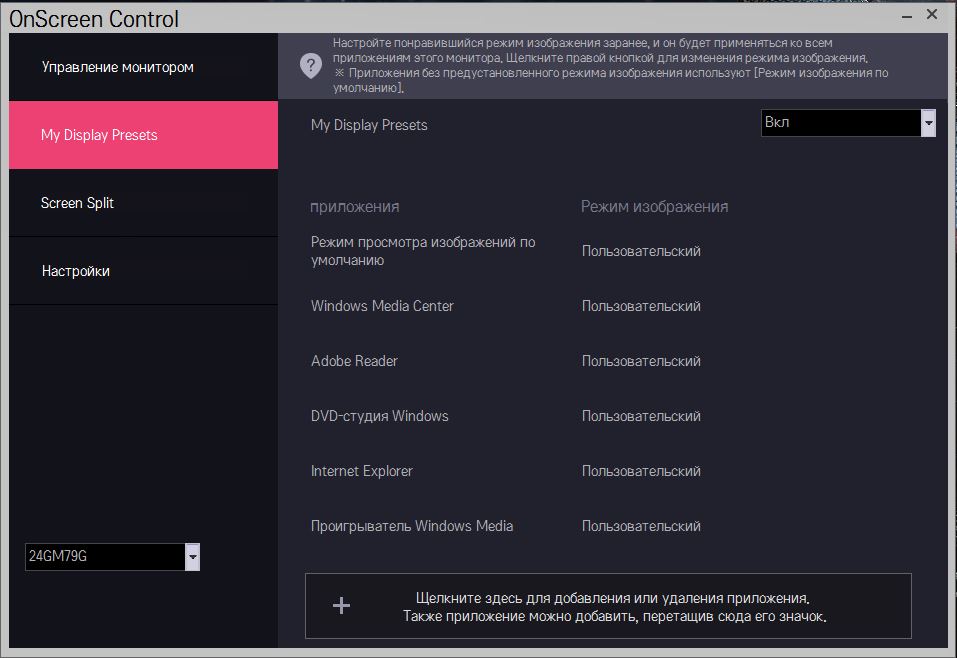Select the Windows Media Center application row

(x=382, y=306)
